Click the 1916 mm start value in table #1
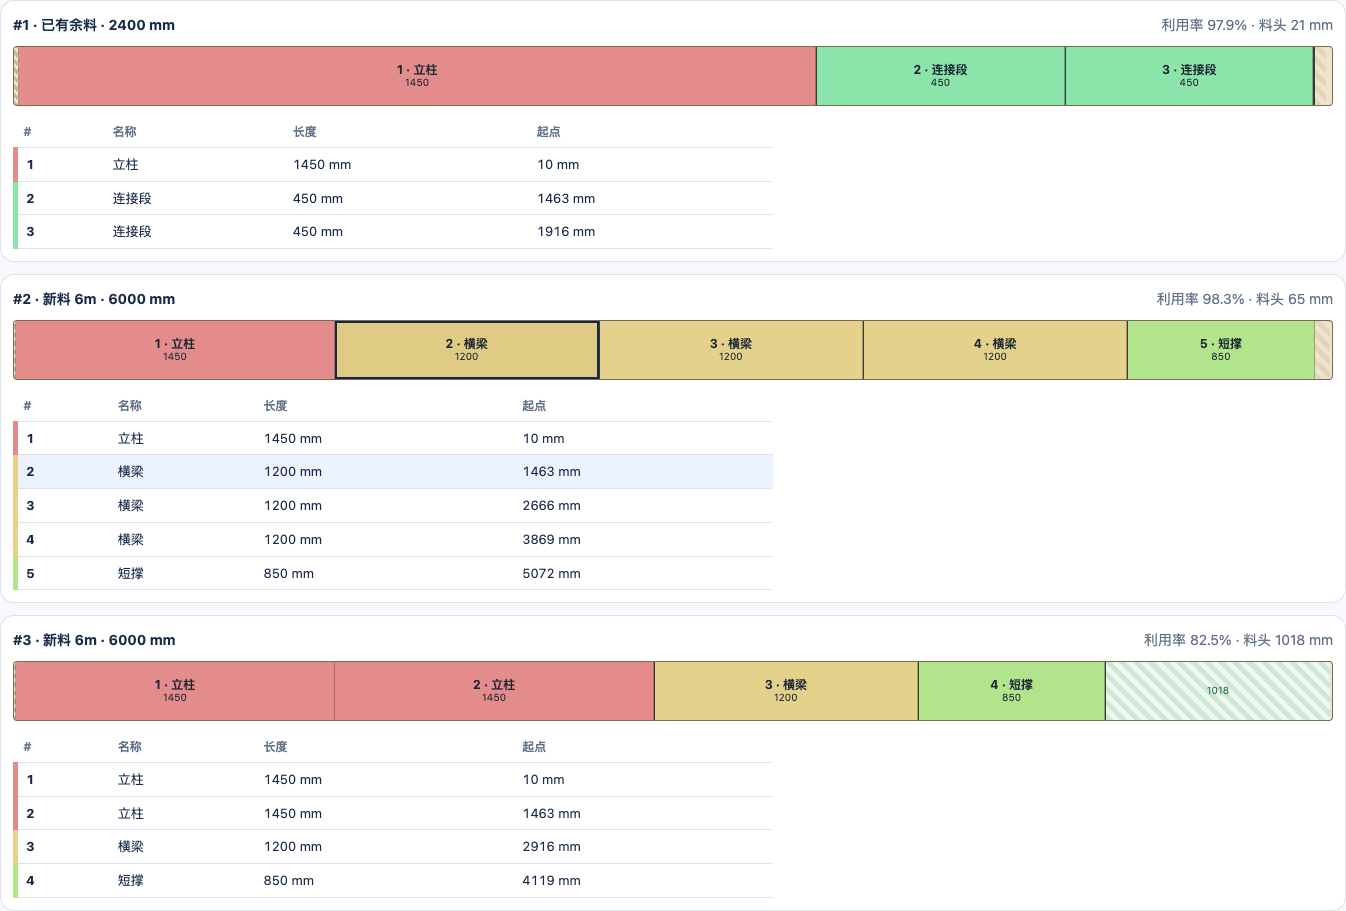Image resolution: width=1346 pixels, height=911 pixels. (x=566, y=231)
